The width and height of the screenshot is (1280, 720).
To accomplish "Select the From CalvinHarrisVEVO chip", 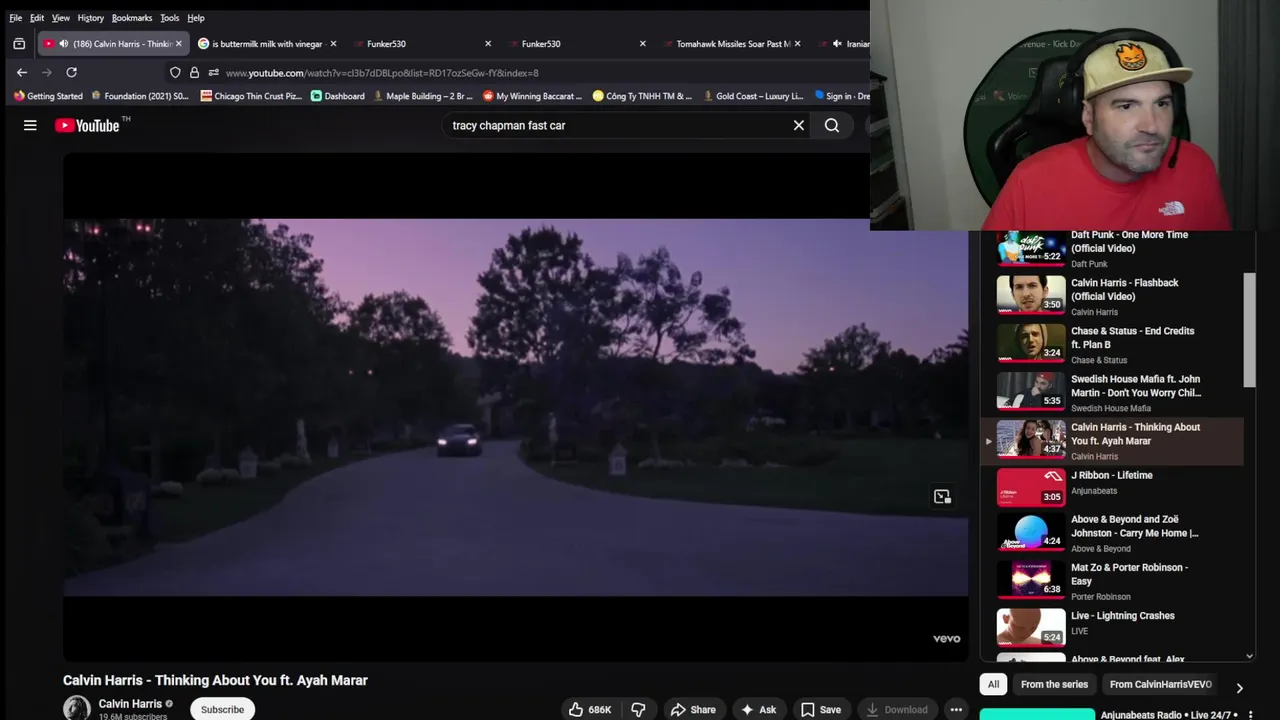I will point(1160,685).
